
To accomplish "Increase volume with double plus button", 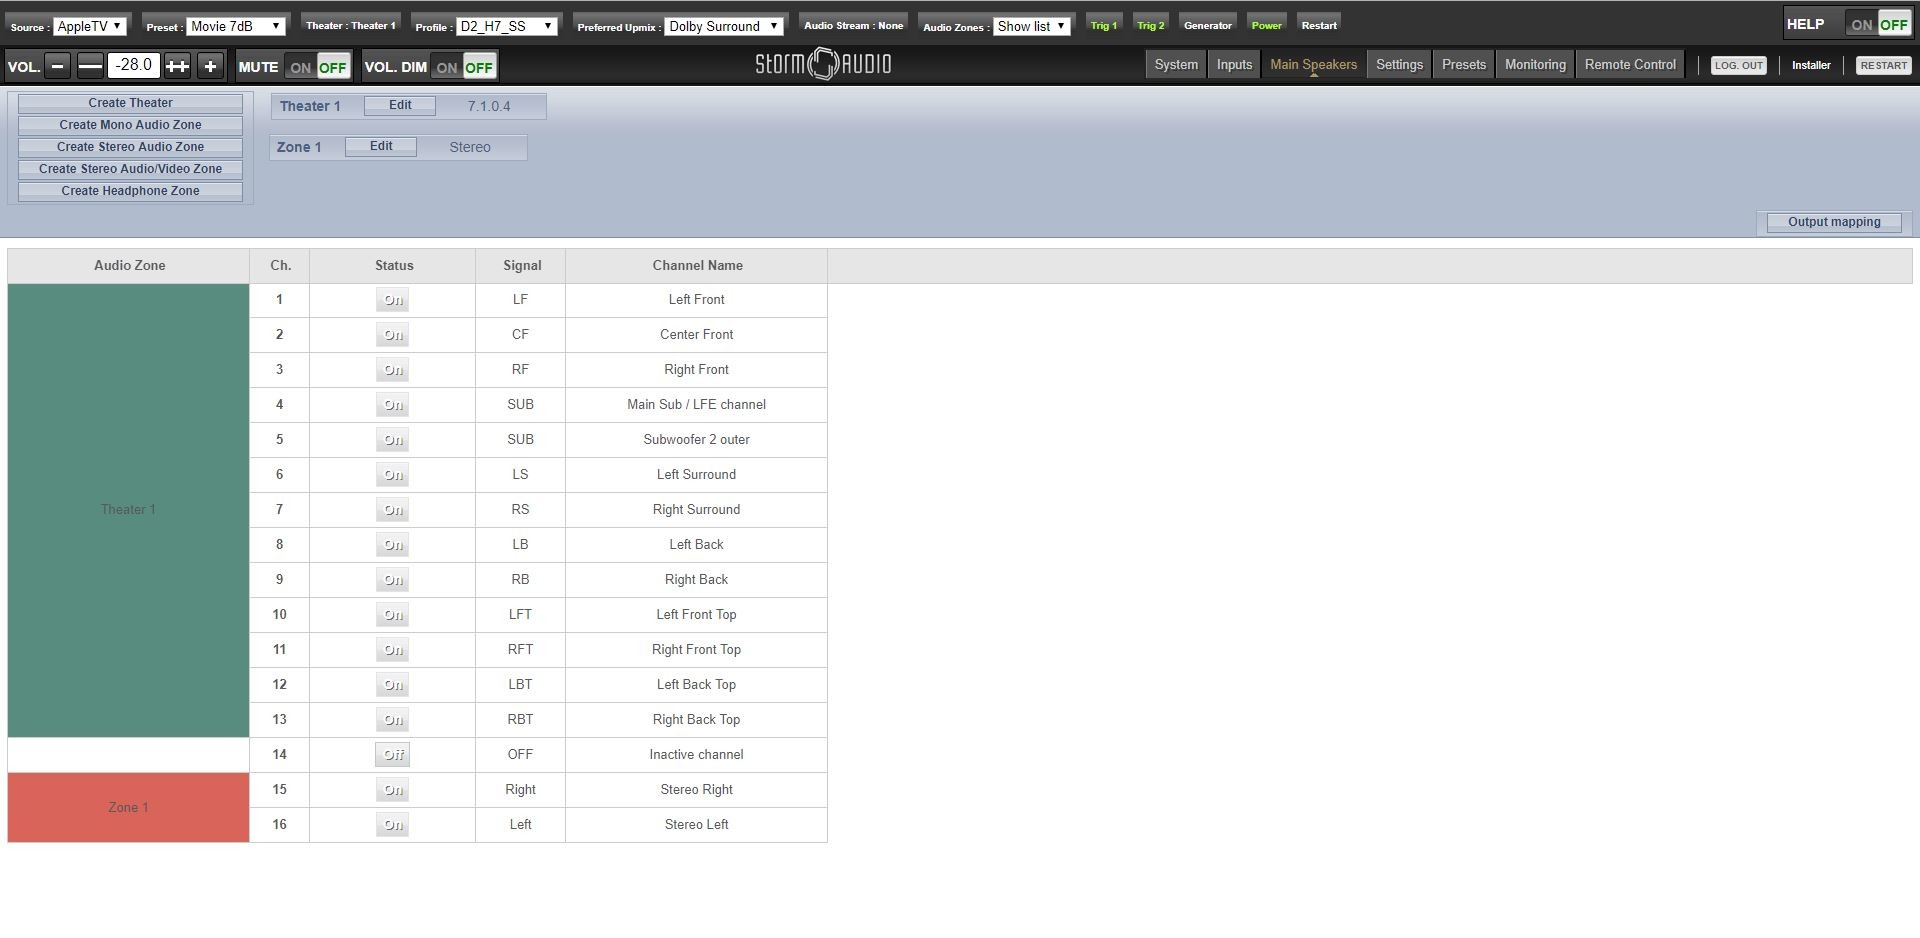I will pyautogui.click(x=177, y=66).
